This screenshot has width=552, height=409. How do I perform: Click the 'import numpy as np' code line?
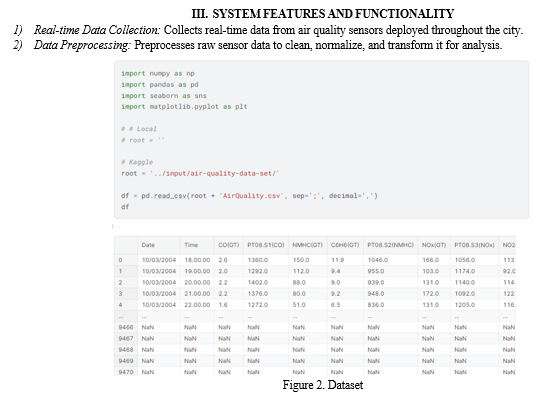pyautogui.click(x=158, y=74)
